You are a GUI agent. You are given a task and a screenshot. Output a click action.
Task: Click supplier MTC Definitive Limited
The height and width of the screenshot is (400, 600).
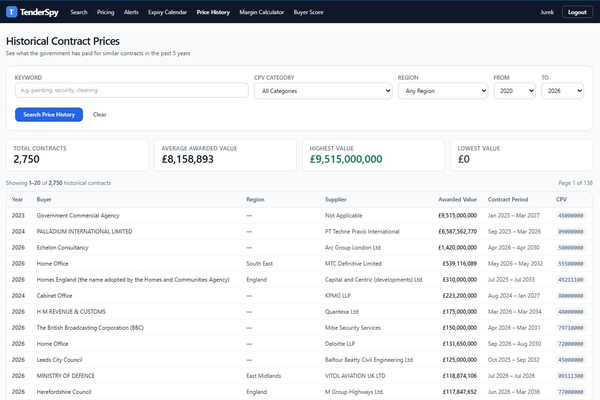coord(353,264)
